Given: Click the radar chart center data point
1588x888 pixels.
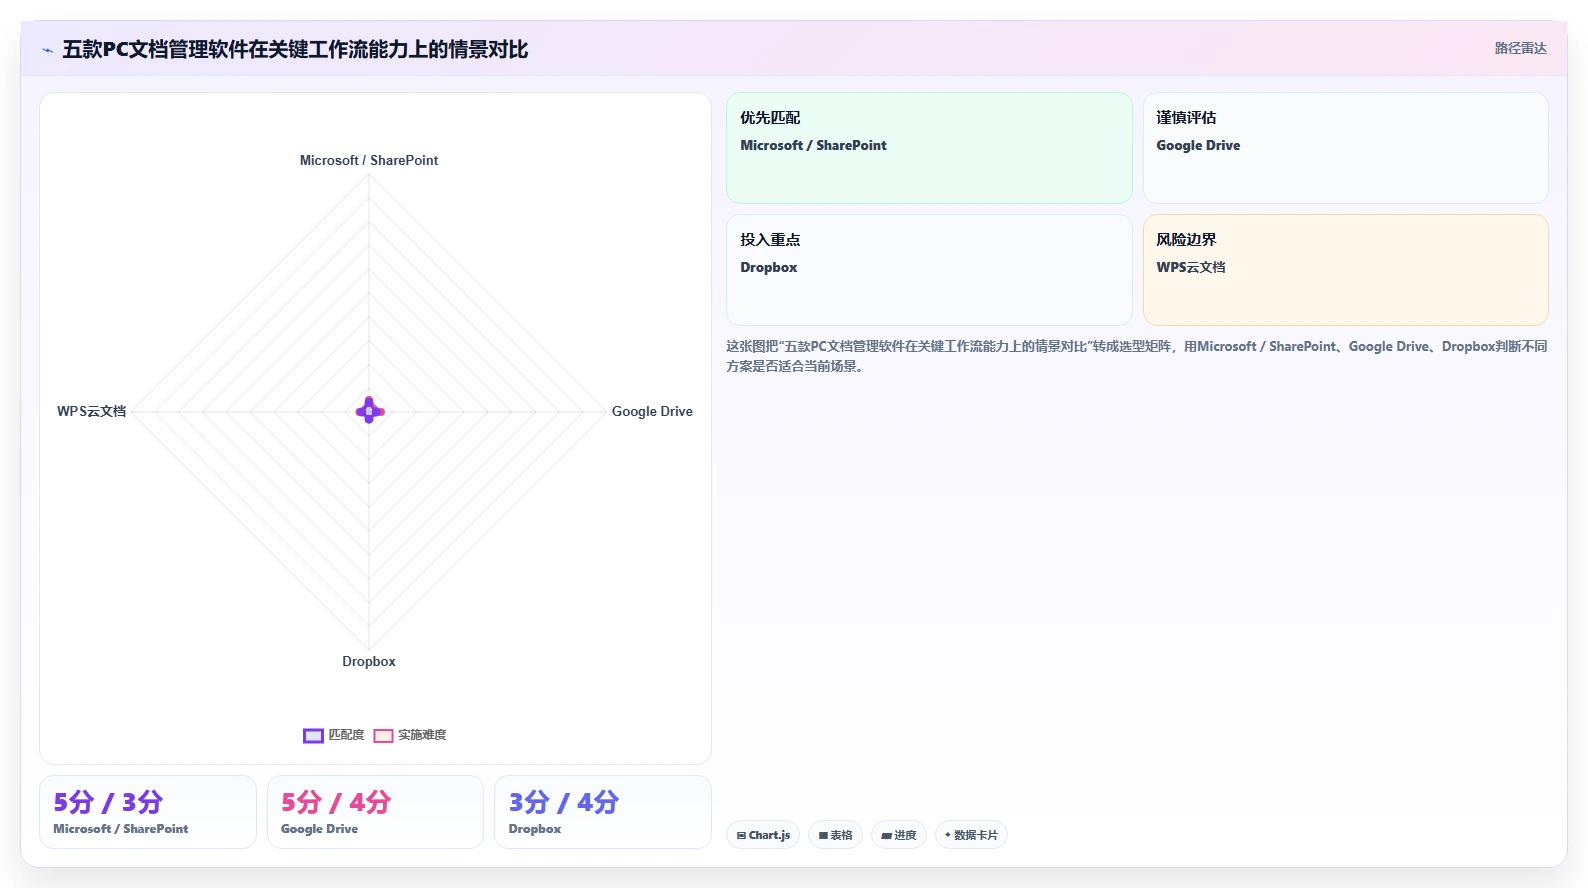Looking at the screenshot, I should point(369,411).
